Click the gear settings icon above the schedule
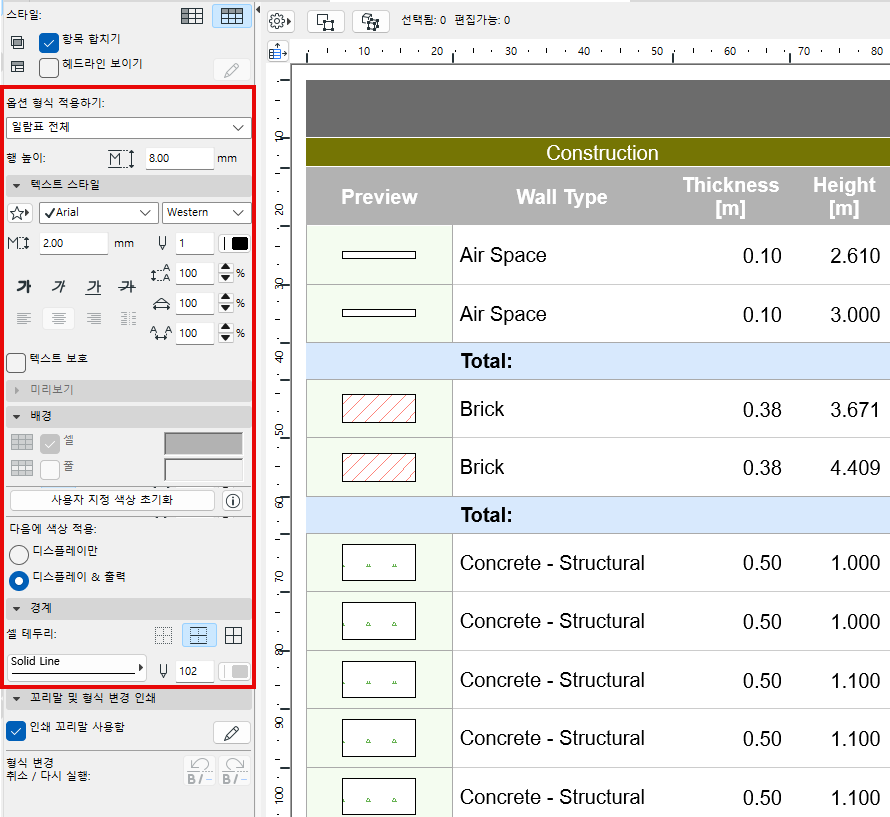 (278, 20)
